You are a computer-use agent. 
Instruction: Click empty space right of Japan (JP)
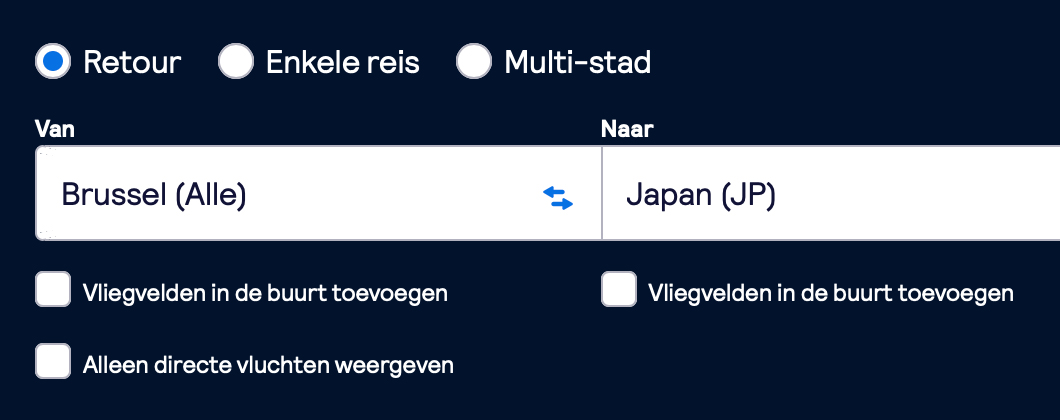point(919,195)
